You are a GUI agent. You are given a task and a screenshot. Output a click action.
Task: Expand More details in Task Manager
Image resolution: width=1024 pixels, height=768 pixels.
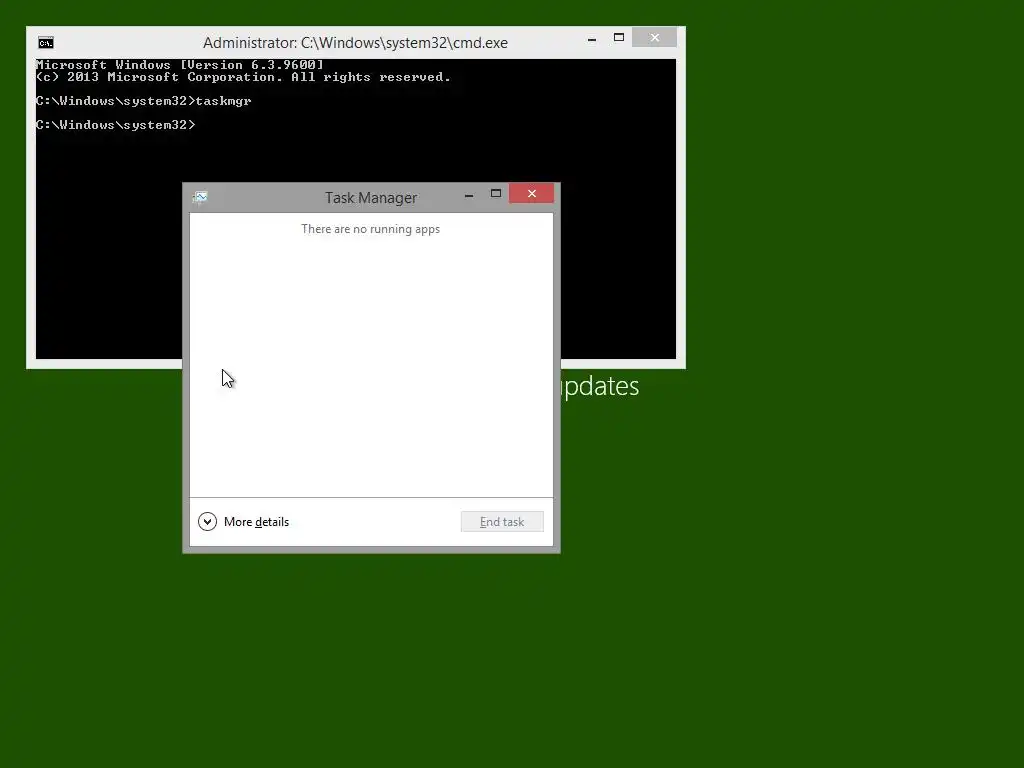point(244,522)
